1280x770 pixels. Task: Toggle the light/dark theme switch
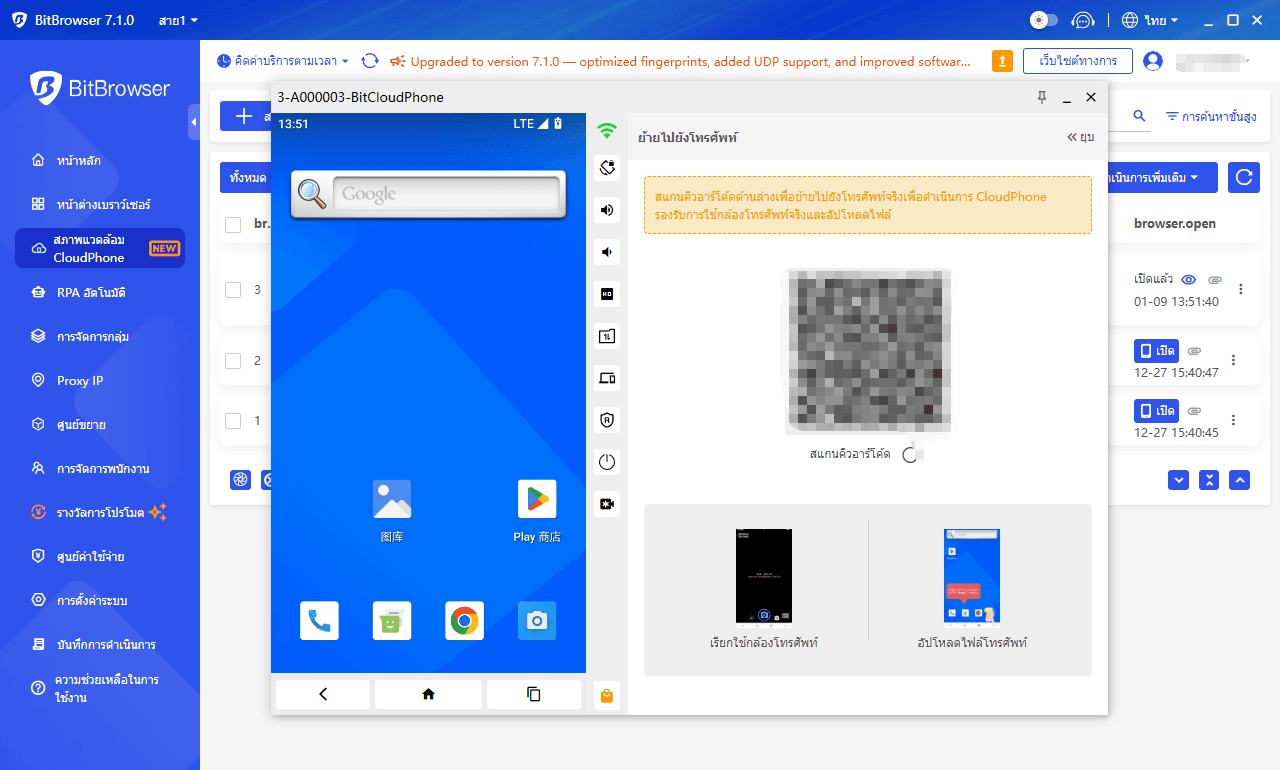[x=1043, y=20]
